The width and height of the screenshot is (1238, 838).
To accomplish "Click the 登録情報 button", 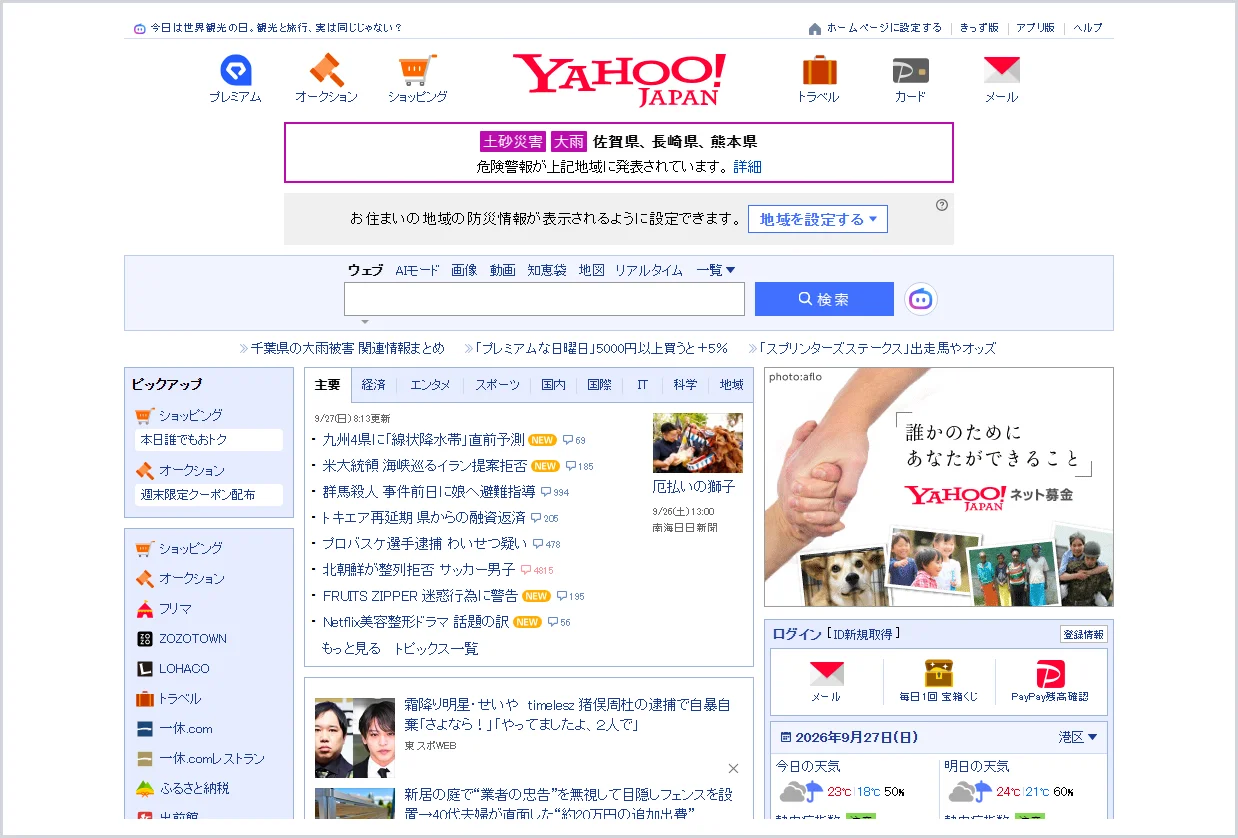I will click(1084, 634).
